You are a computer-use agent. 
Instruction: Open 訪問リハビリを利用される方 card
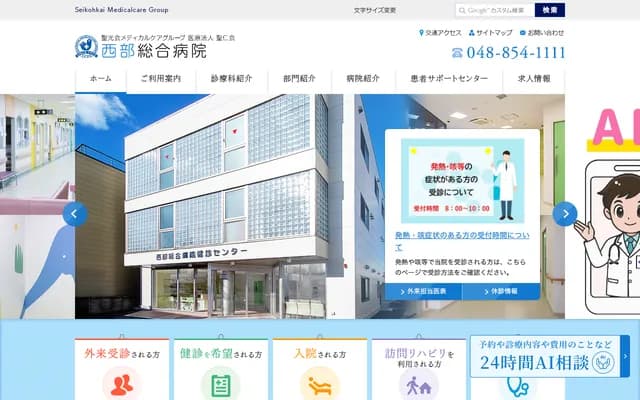tap(419, 369)
